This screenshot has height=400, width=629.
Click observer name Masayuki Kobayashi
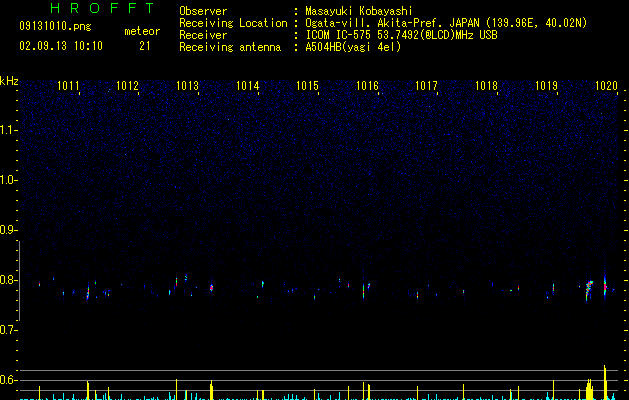coord(359,11)
